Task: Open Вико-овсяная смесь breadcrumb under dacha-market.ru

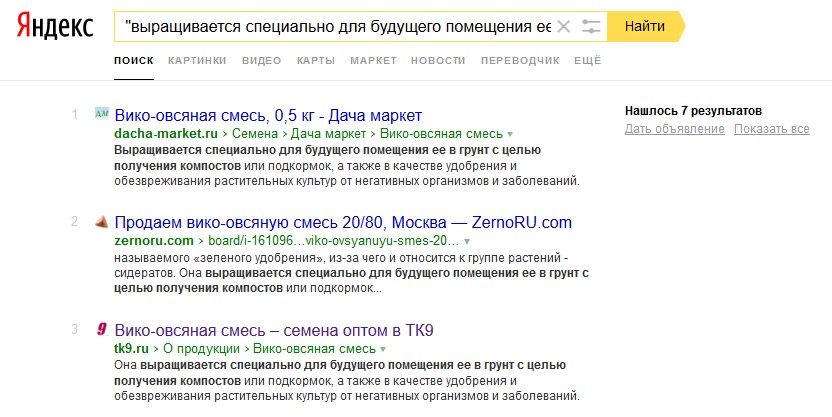Action: pyautogui.click(x=441, y=134)
